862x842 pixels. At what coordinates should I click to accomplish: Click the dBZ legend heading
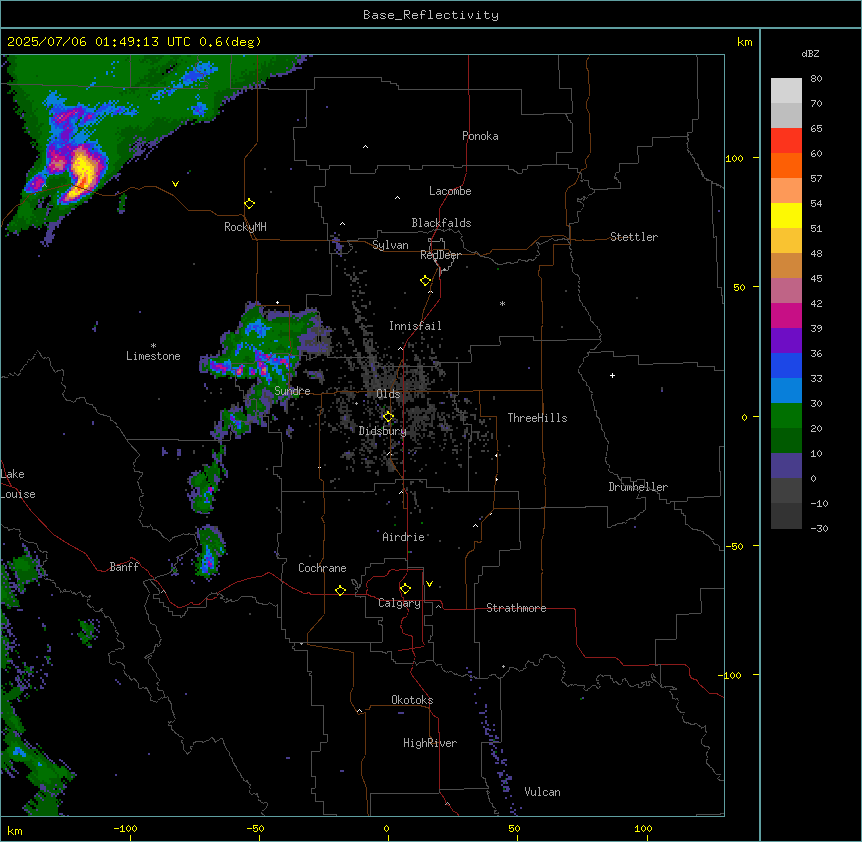(x=810, y=53)
